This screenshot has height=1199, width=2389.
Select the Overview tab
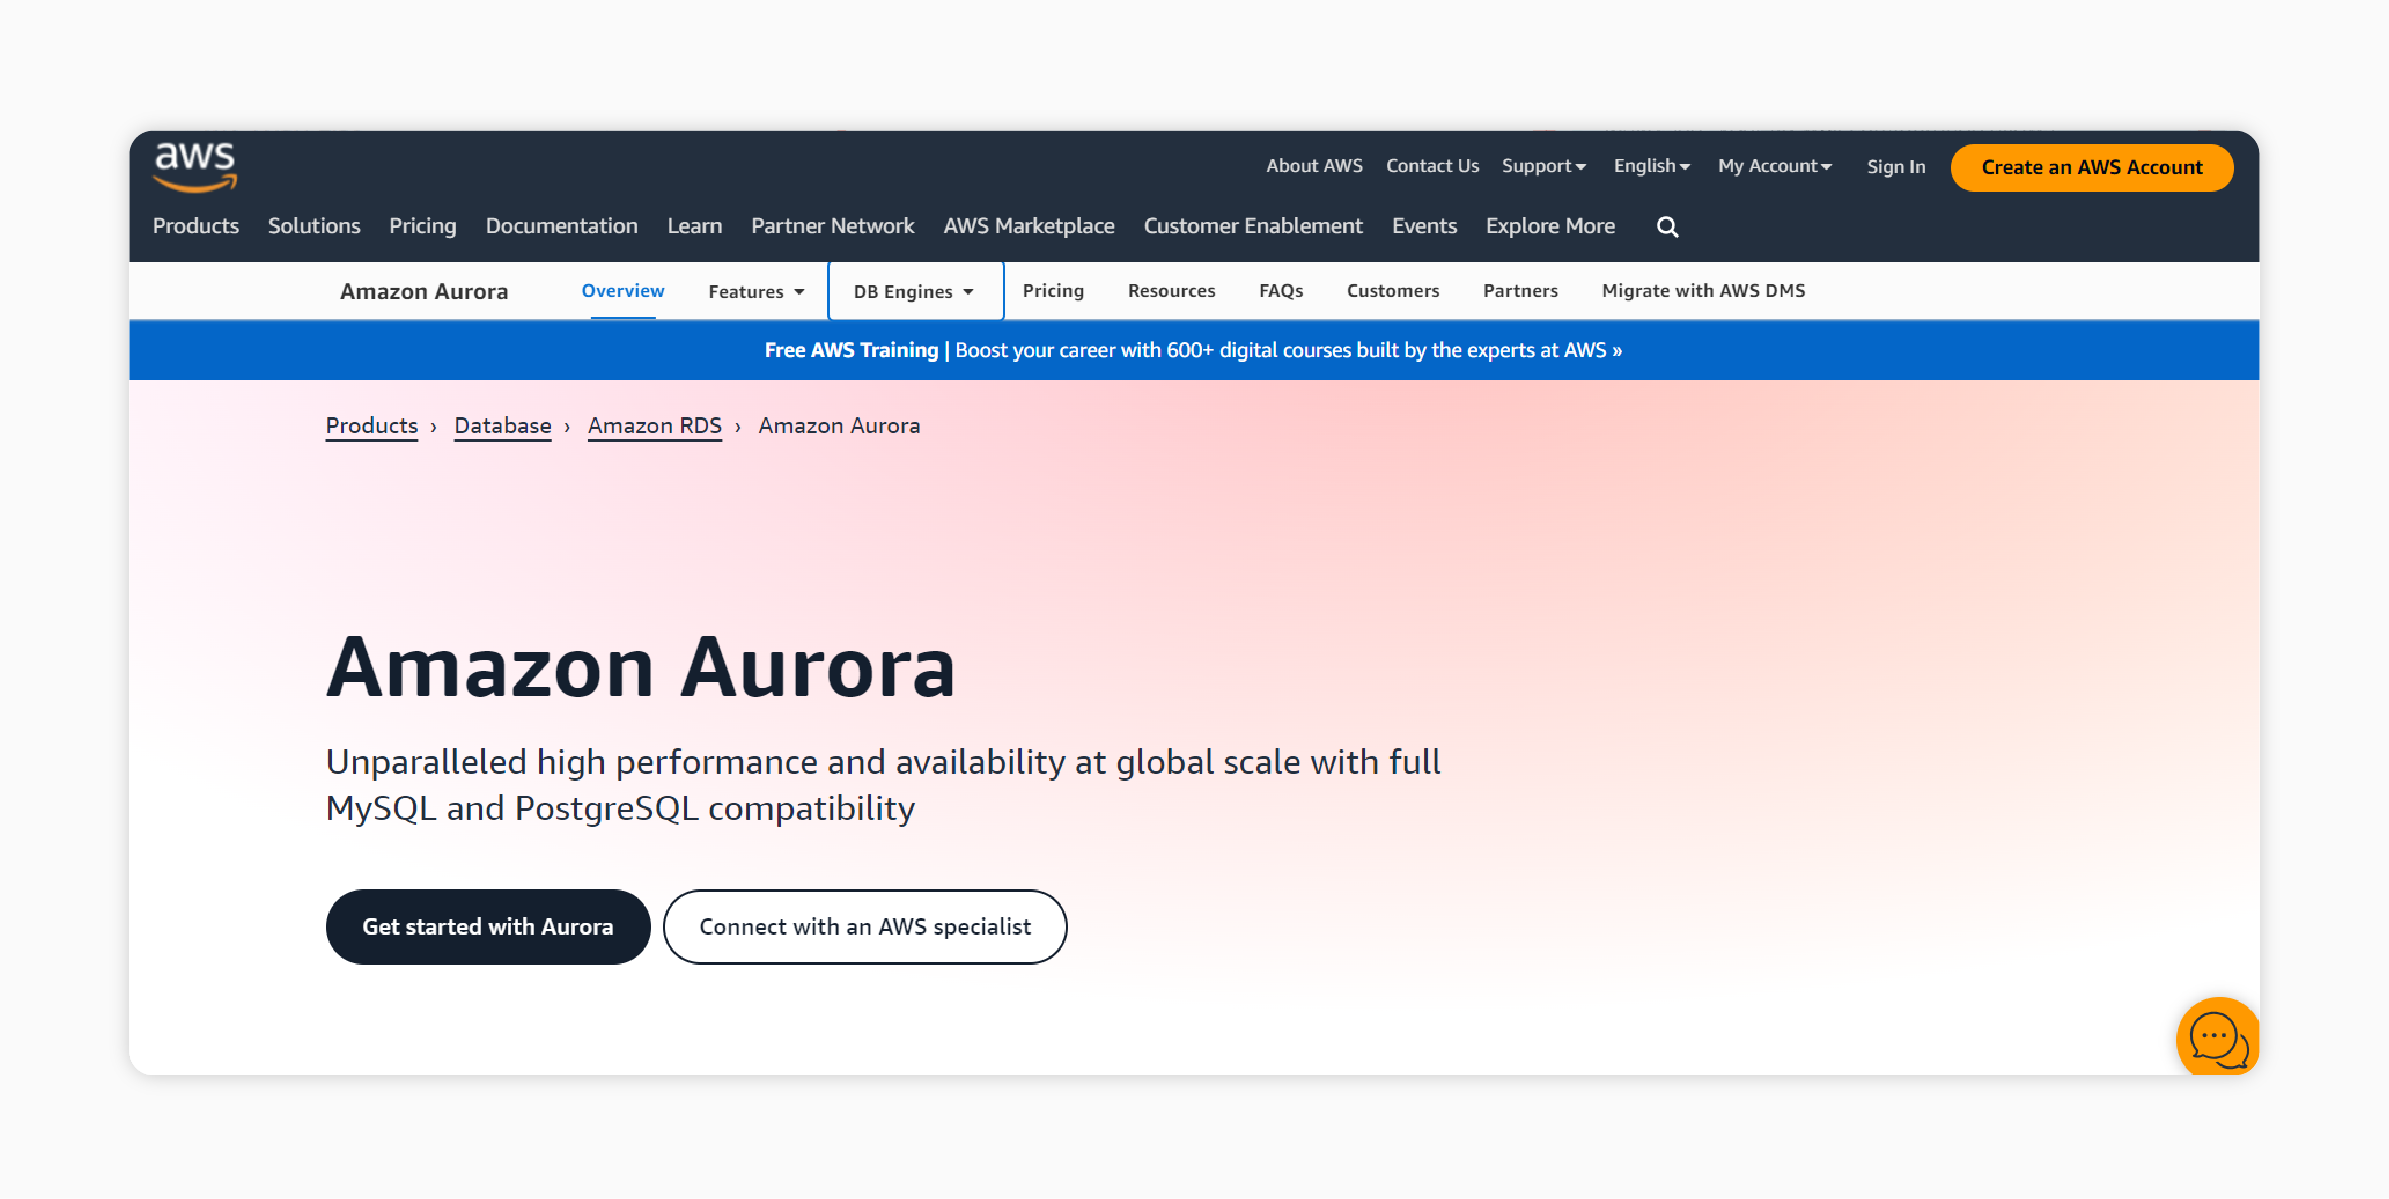624,289
